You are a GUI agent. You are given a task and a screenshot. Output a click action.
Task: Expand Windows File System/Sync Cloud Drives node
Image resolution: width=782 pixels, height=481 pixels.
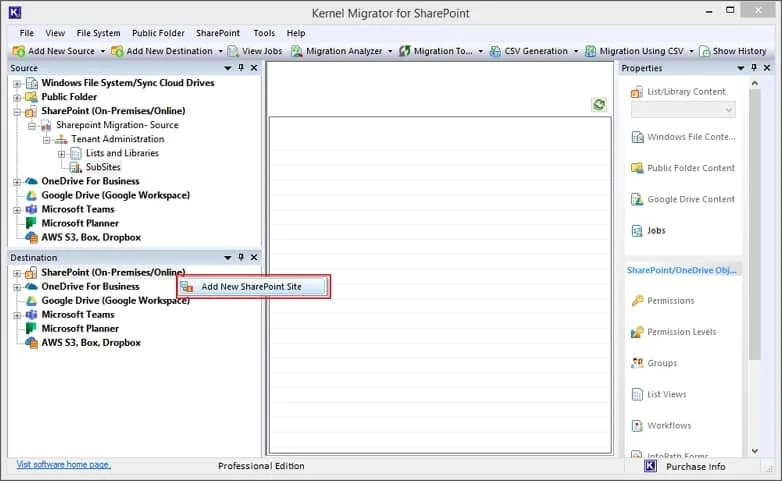[x=17, y=83]
